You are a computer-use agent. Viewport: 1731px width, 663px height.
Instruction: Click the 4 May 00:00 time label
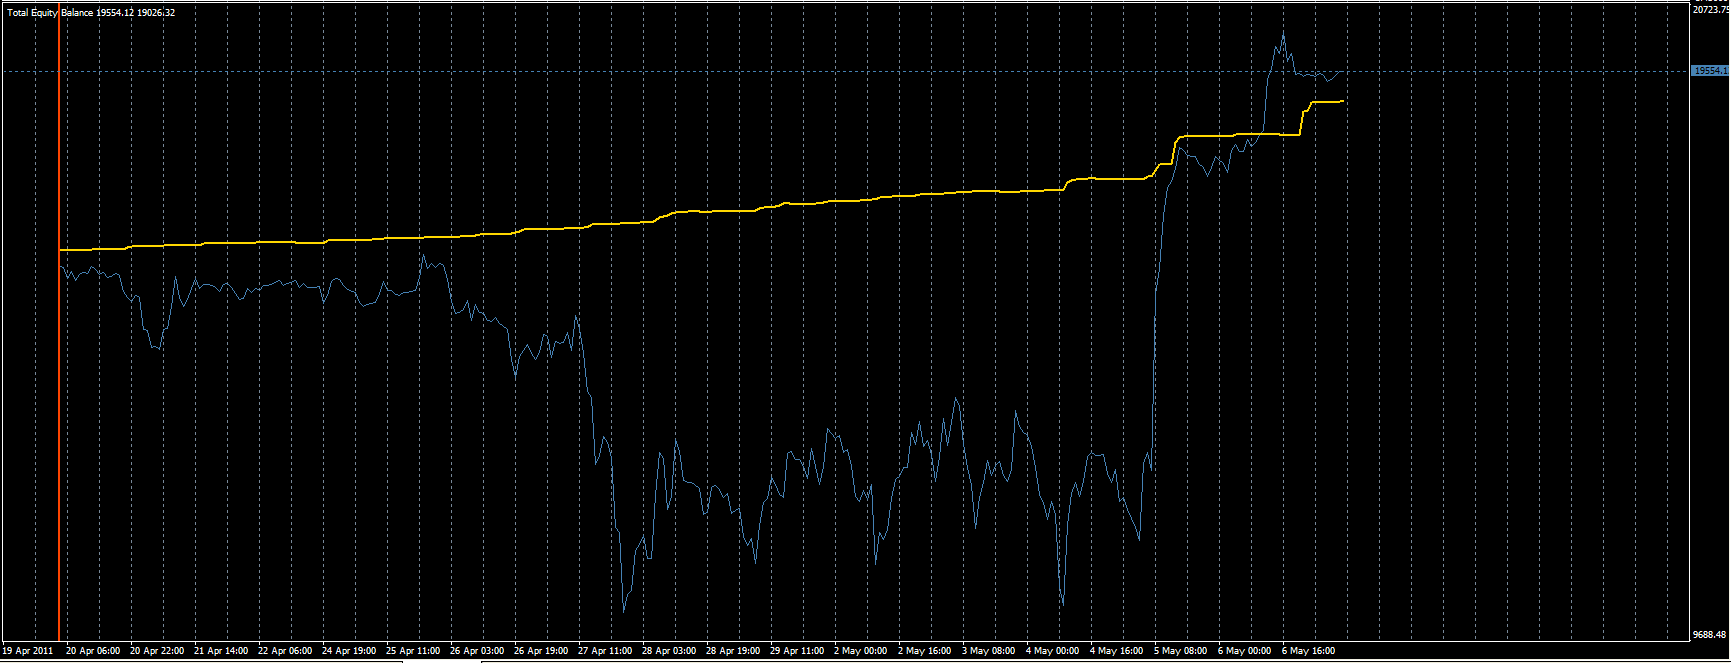click(x=1053, y=651)
